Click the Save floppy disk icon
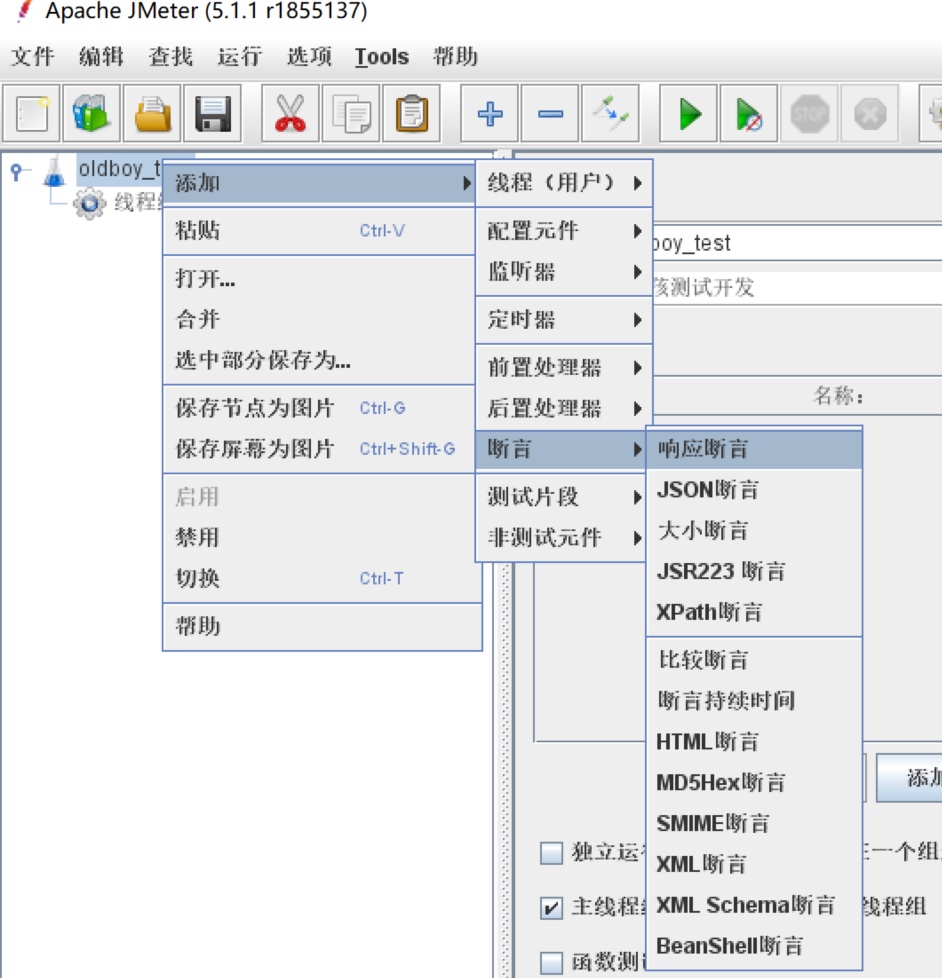The height and width of the screenshot is (978, 942). point(213,114)
